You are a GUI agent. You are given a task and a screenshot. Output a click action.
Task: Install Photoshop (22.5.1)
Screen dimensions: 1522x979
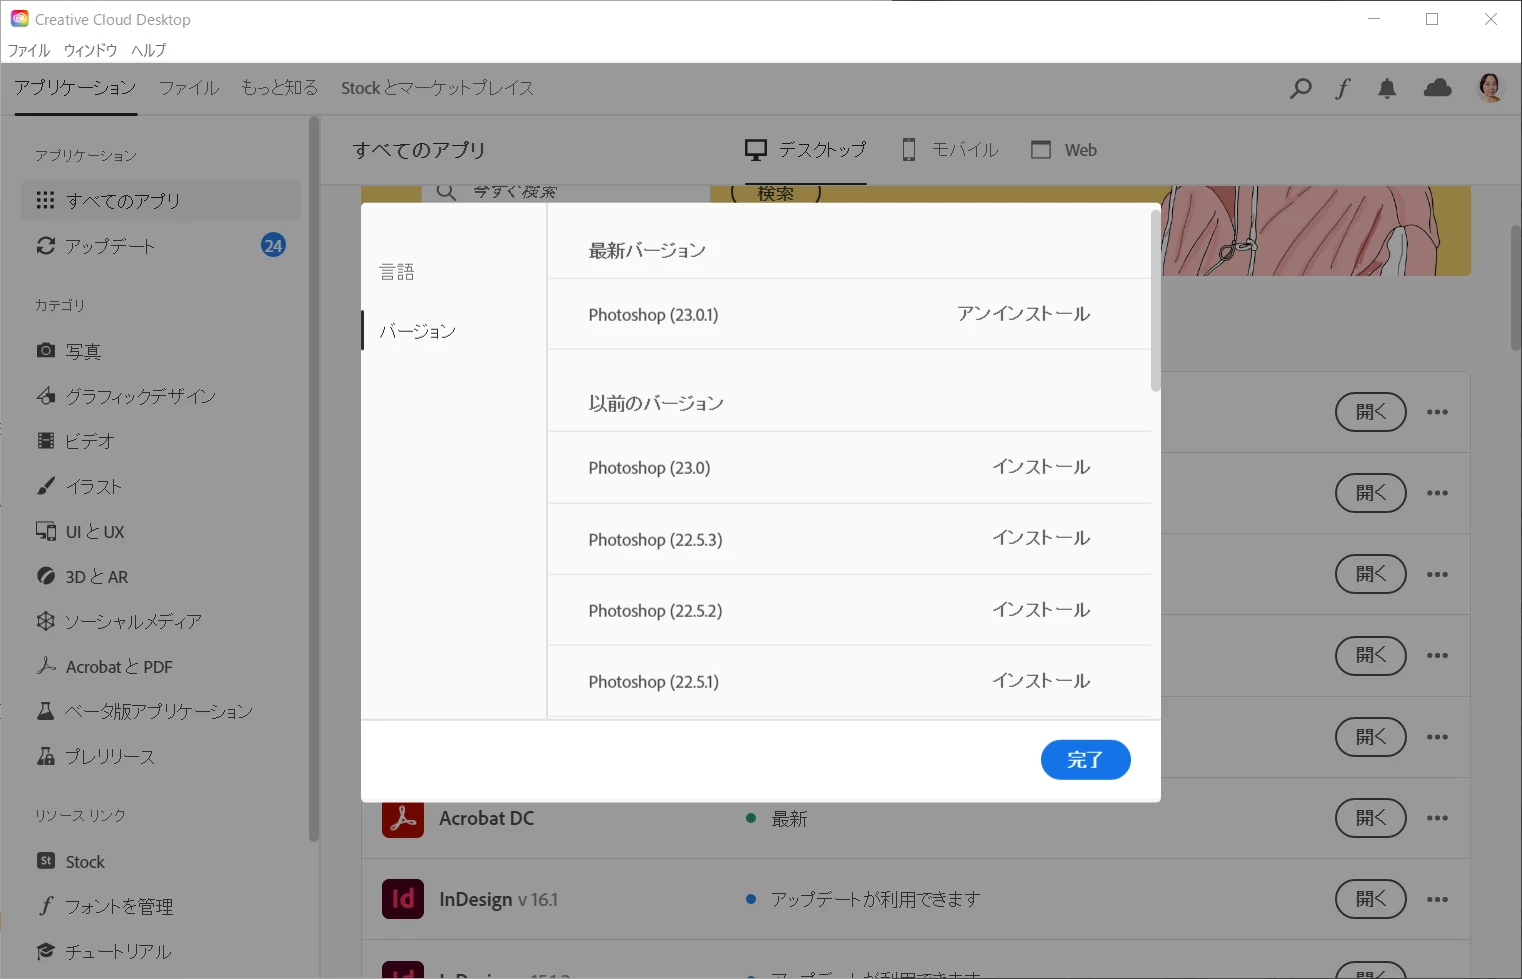pyautogui.click(x=1041, y=681)
